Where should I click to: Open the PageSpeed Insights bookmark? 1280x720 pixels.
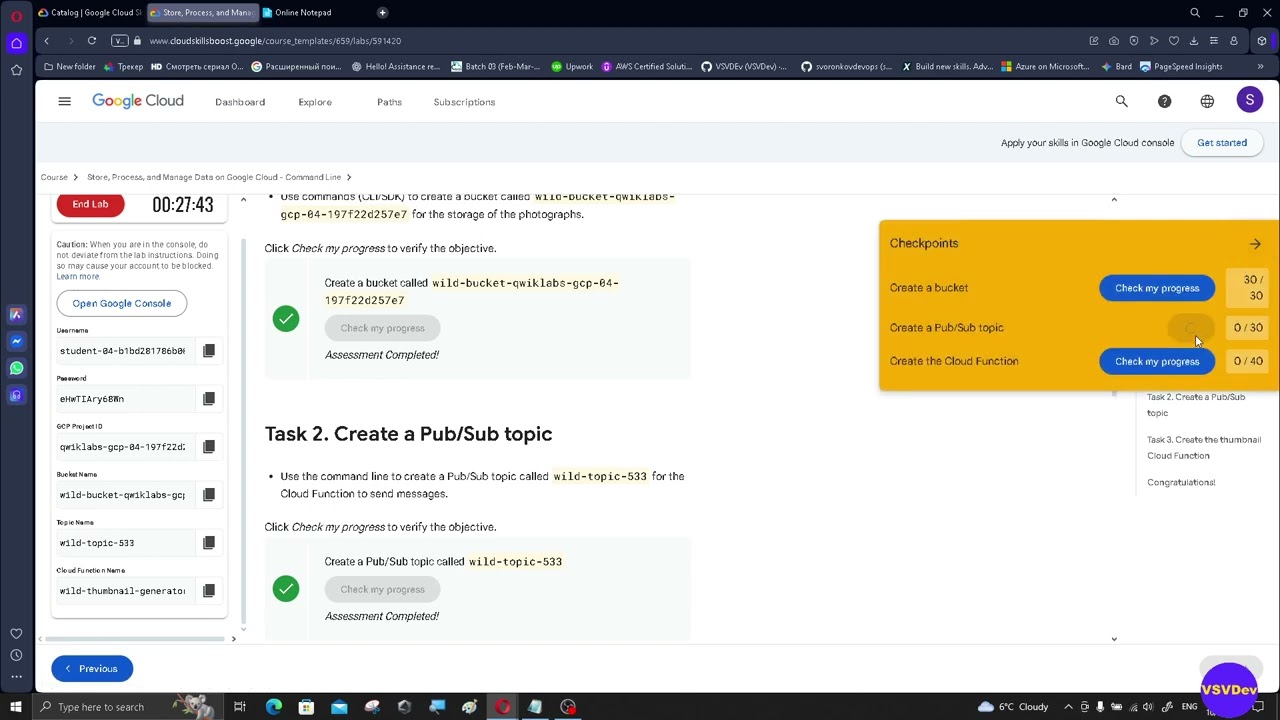coord(1181,67)
